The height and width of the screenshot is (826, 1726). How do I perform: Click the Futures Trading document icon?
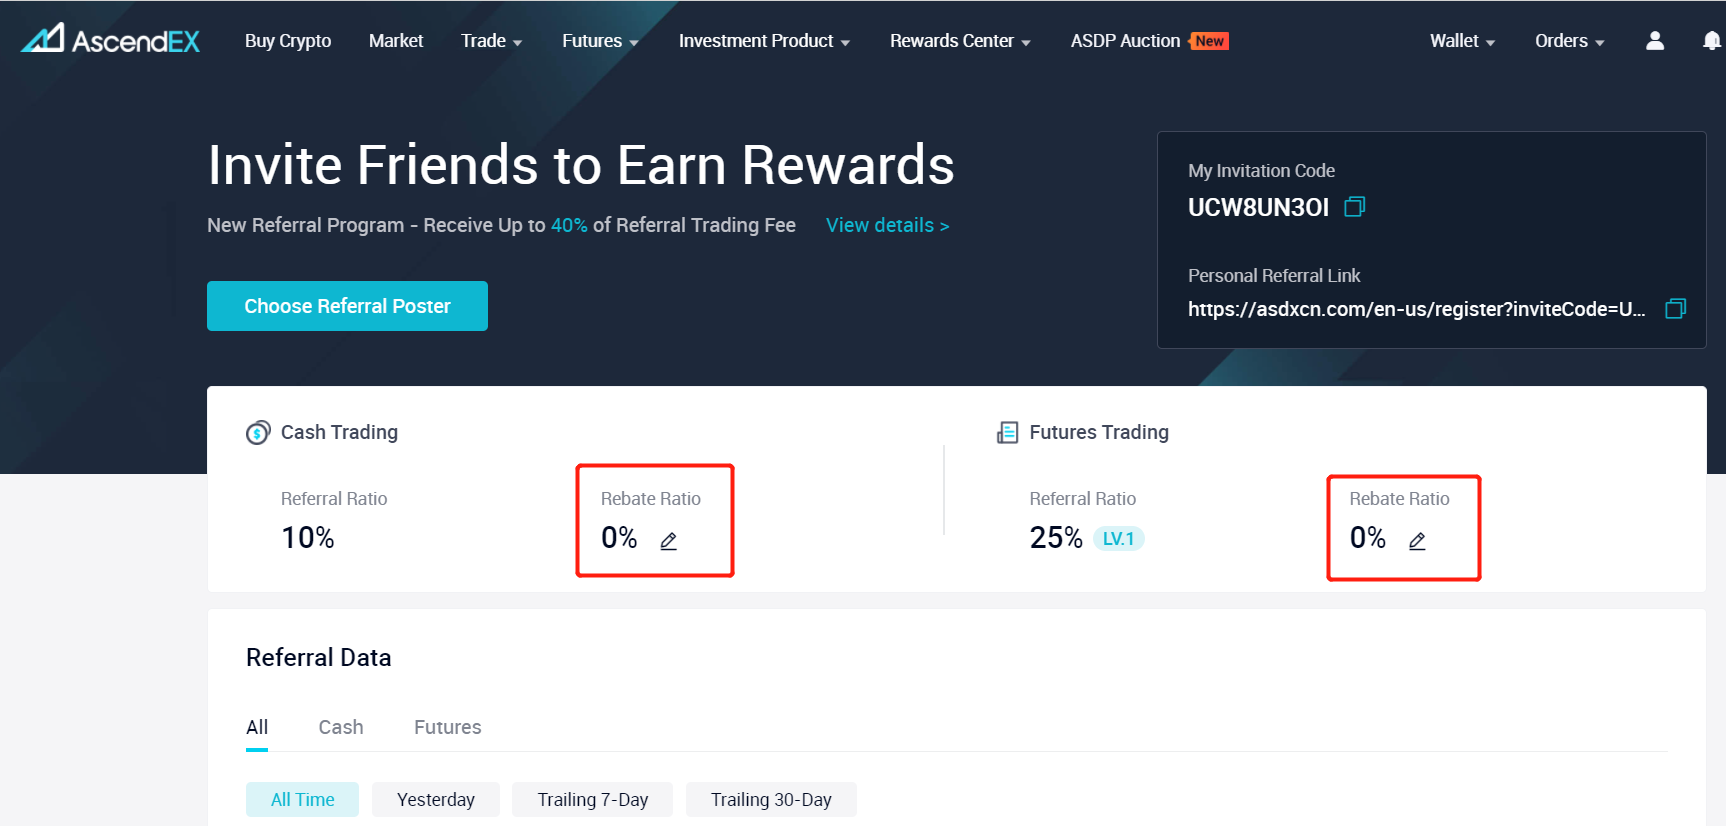(1007, 433)
